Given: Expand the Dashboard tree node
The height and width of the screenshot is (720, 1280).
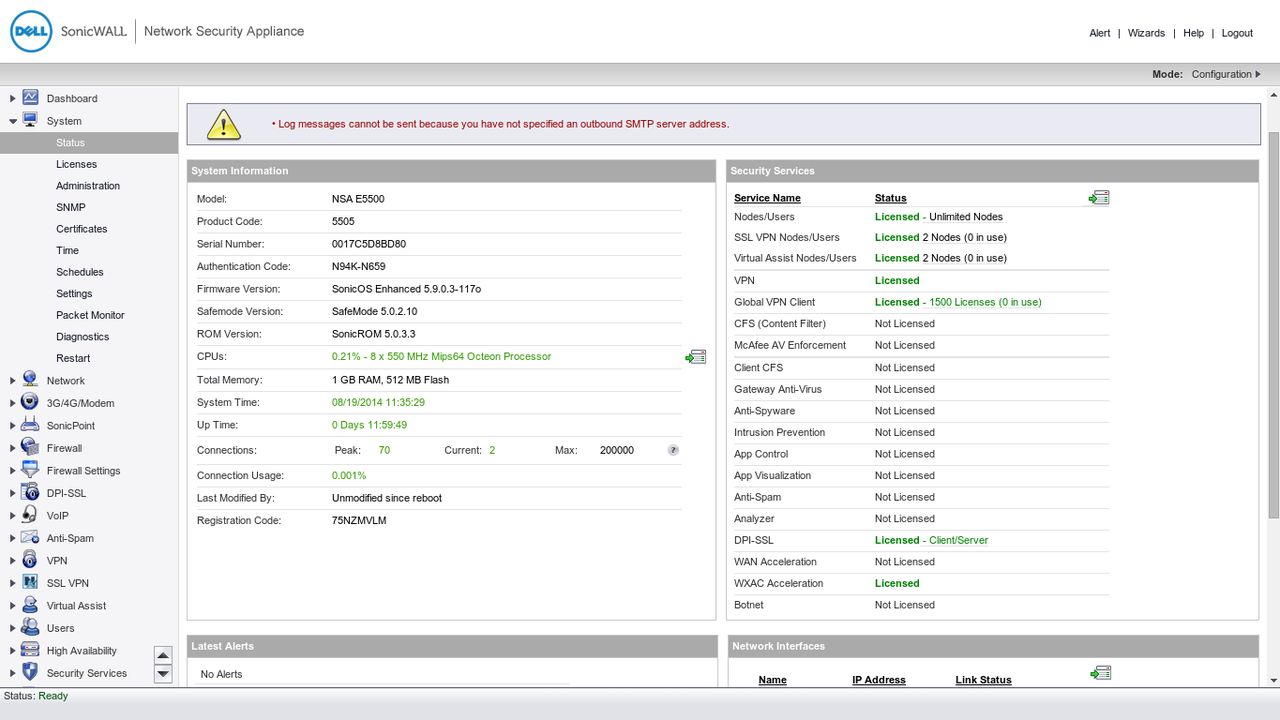Looking at the screenshot, I should (13, 98).
